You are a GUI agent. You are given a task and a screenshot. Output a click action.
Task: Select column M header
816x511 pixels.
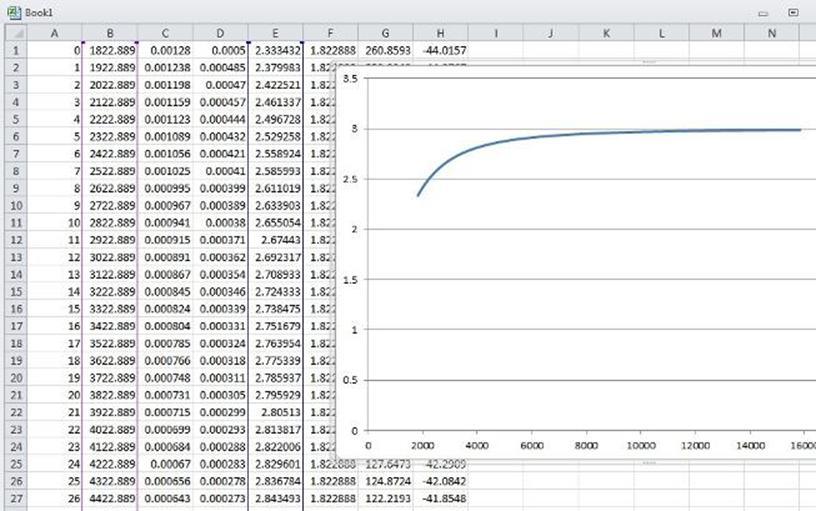(717, 33)
